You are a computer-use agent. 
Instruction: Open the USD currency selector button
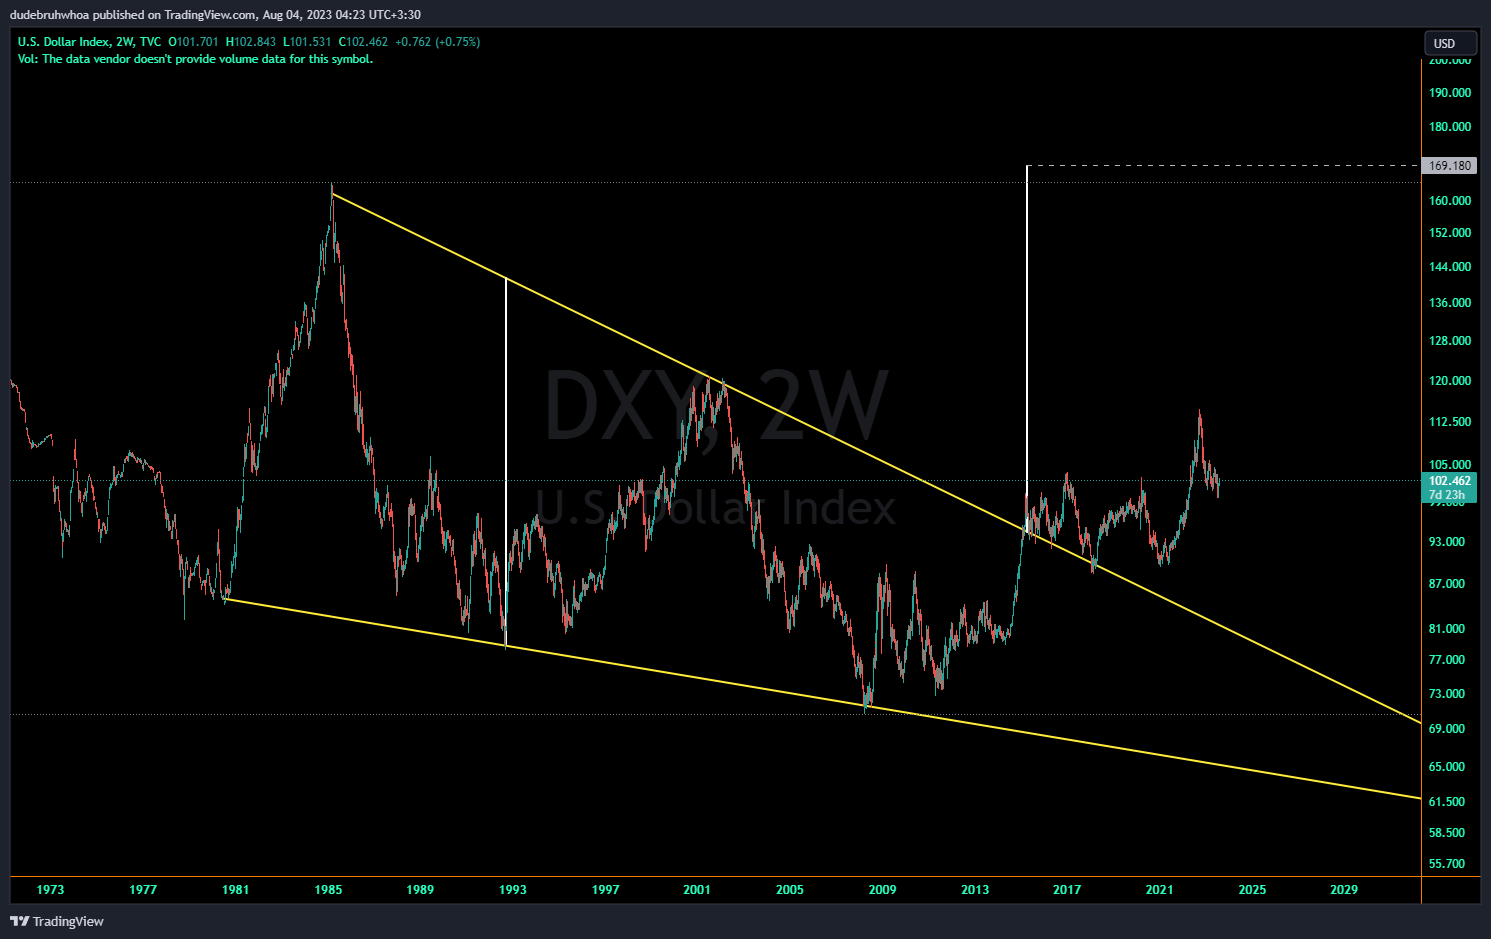tap(1450, 43)
